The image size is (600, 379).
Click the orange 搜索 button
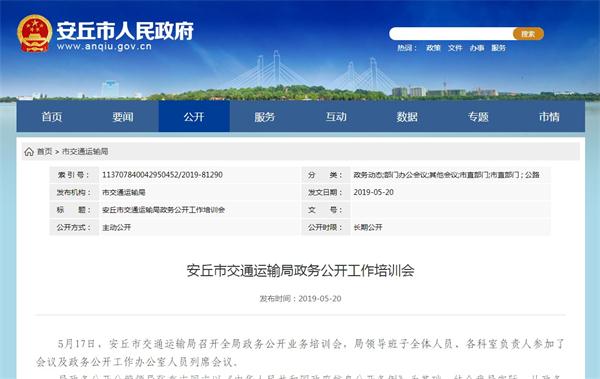tap(528, 34)
